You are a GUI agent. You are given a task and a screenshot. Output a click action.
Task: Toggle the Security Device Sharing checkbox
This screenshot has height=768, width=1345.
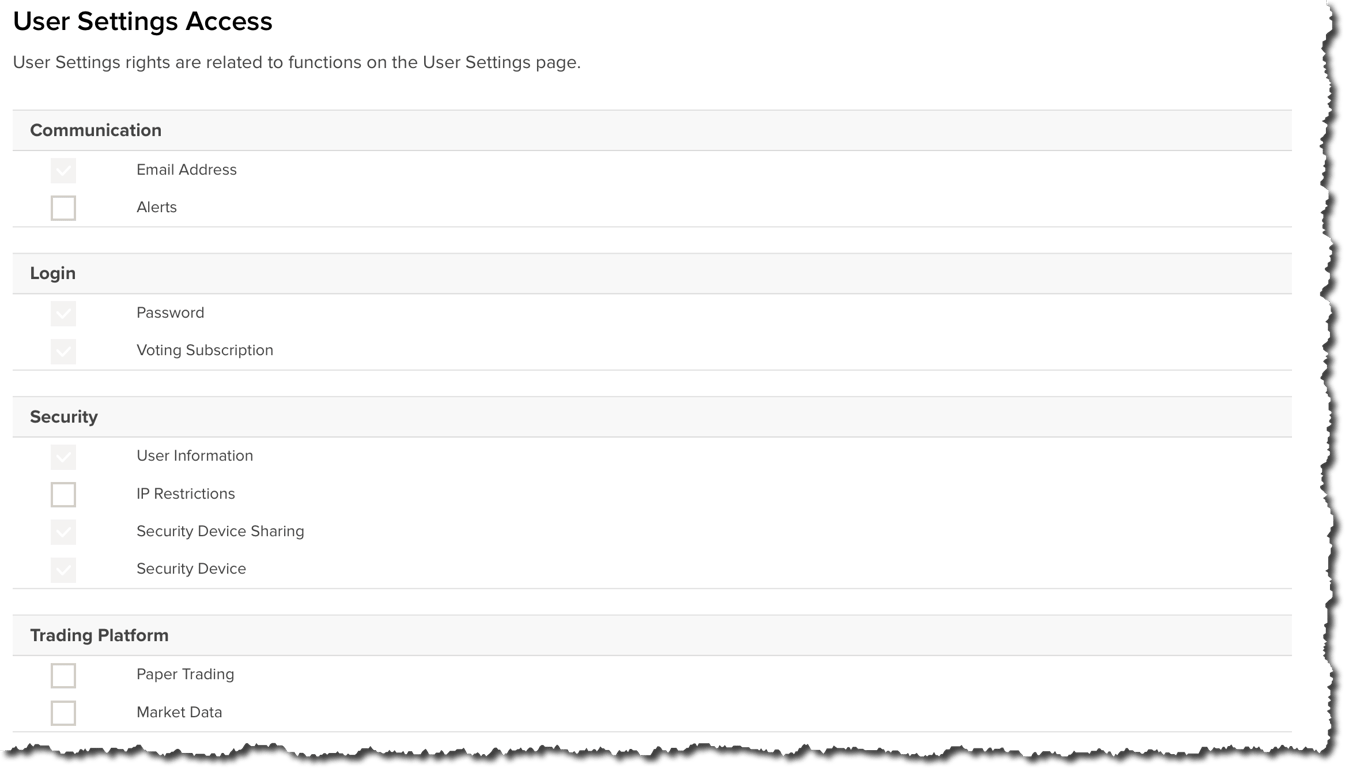point(63,532)
